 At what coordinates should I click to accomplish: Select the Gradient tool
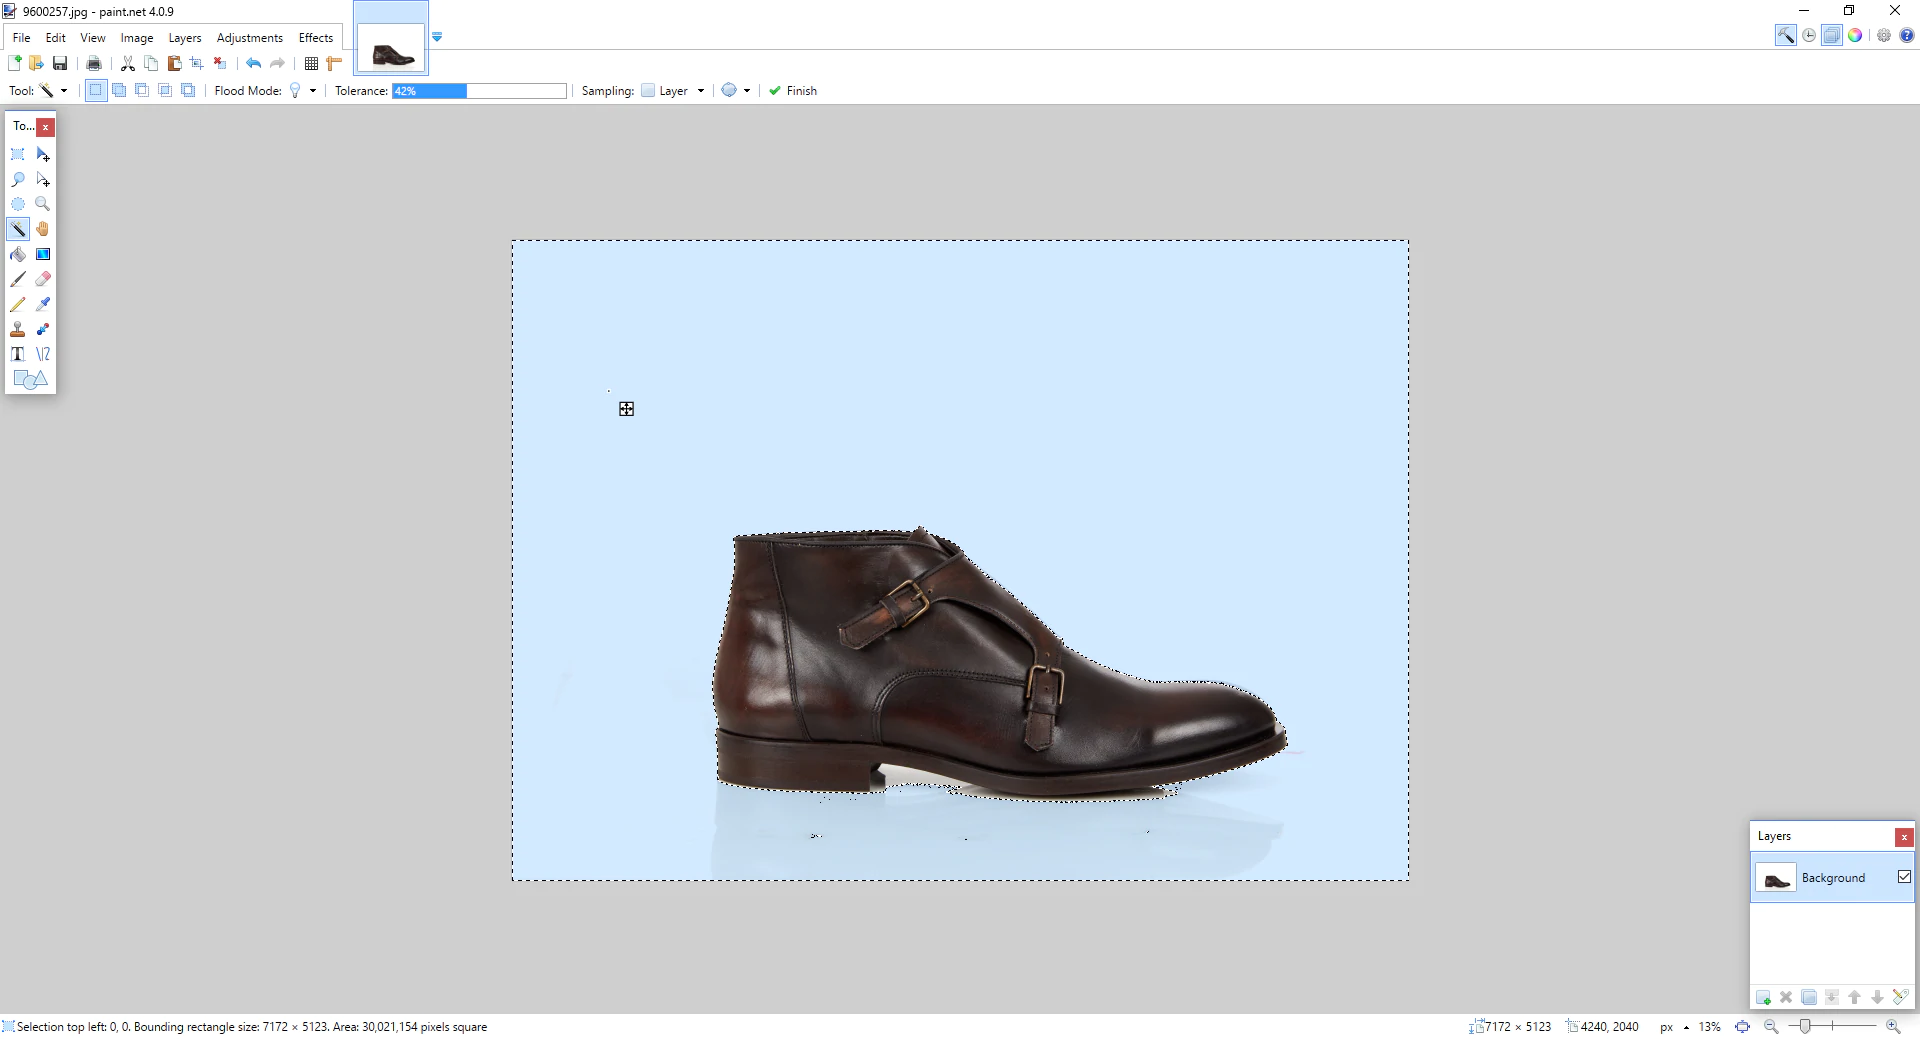pos(43,254)
